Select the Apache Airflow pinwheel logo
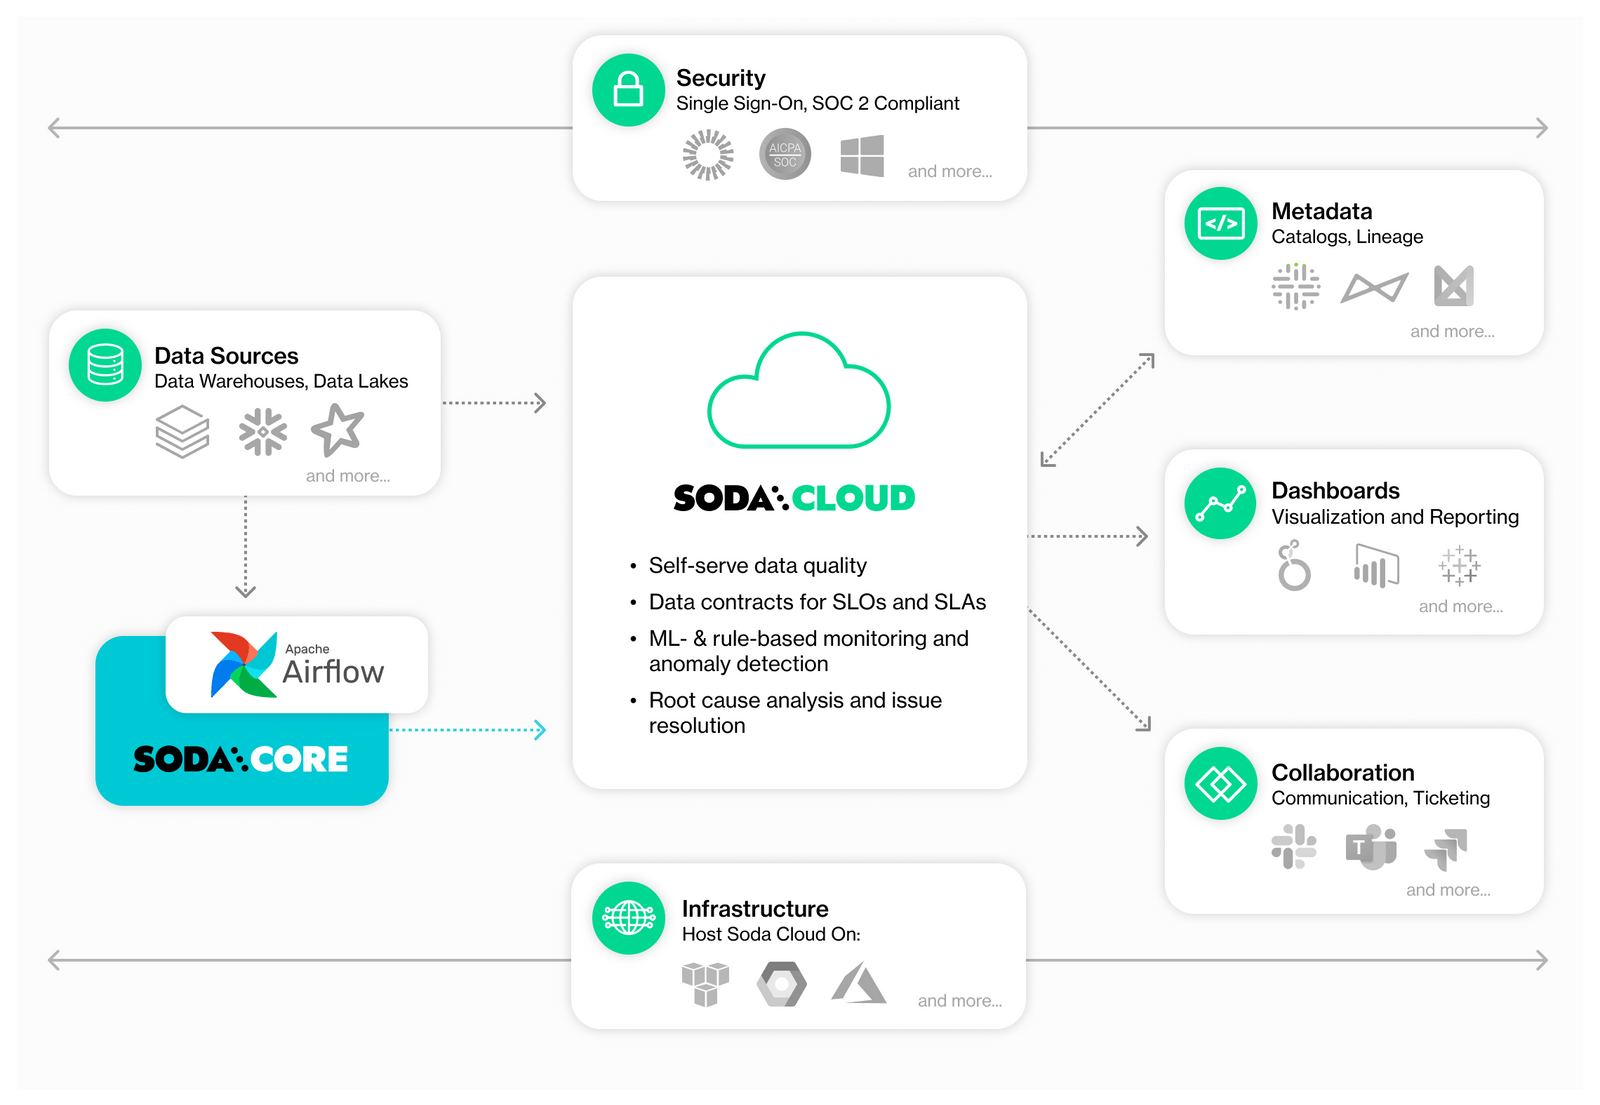 244,663
